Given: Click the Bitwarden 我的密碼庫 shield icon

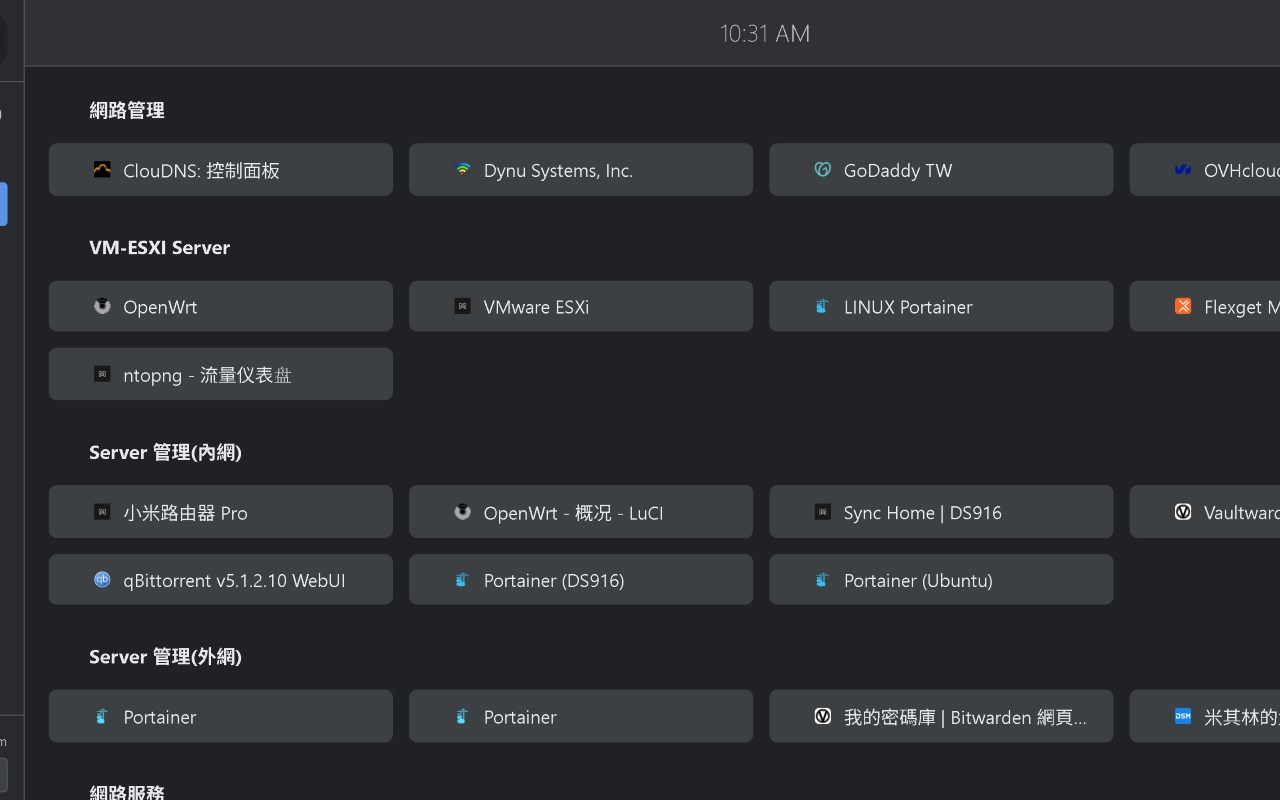Looking at the screenshot, I should [x=822, y=716].
